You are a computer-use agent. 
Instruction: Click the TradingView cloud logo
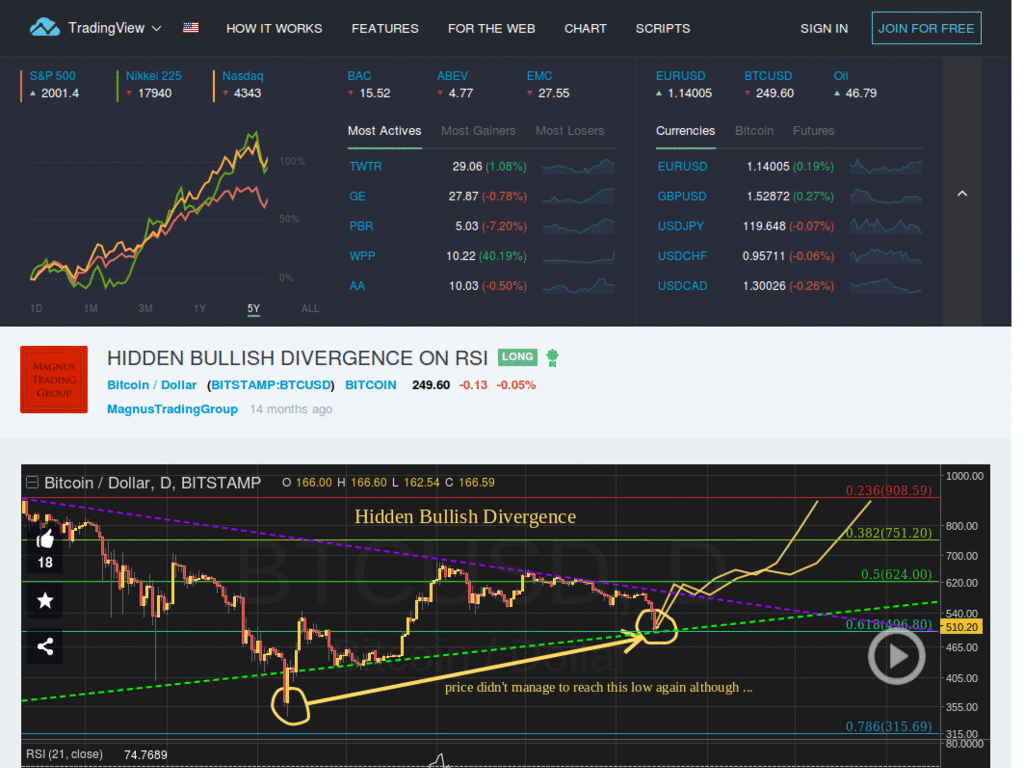(x=44, y=27)
